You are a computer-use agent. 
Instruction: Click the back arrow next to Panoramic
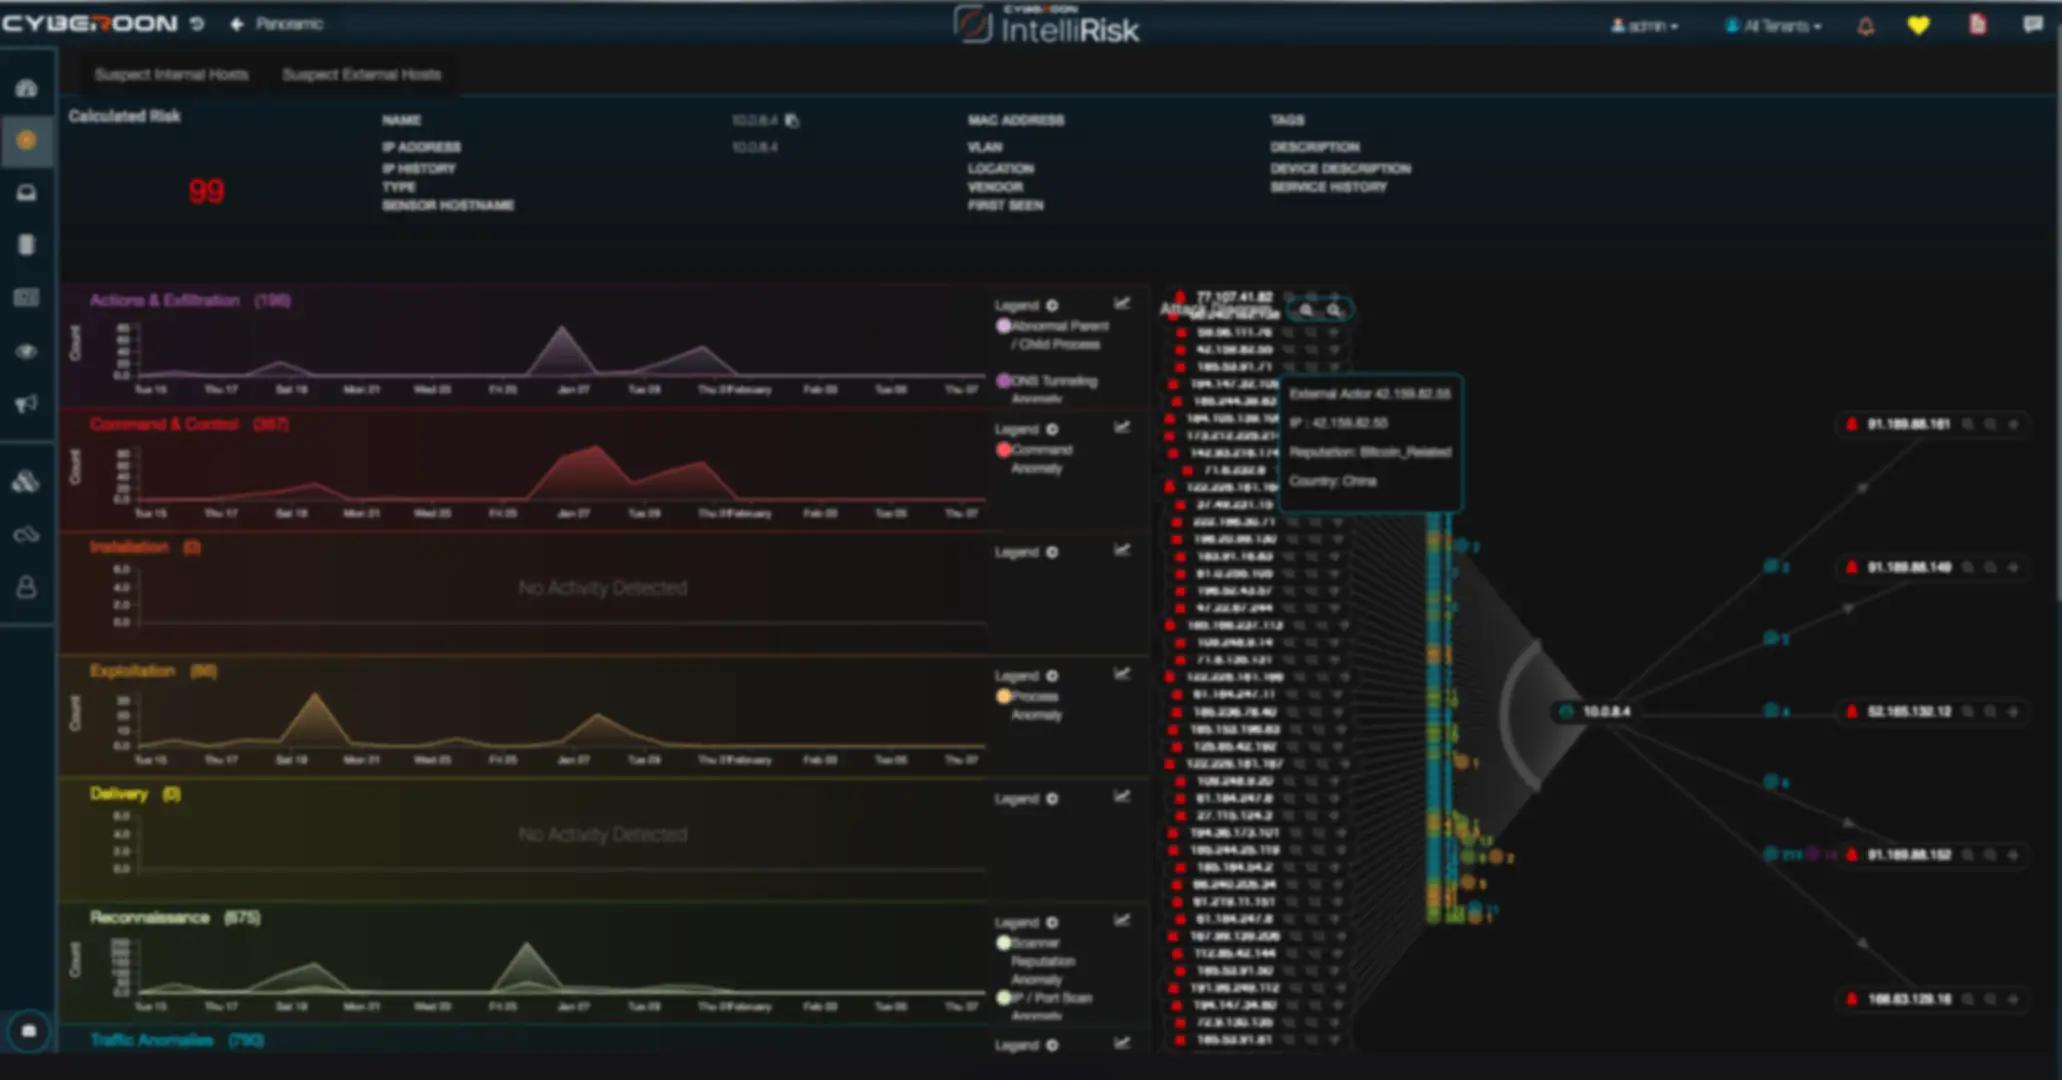237,23
